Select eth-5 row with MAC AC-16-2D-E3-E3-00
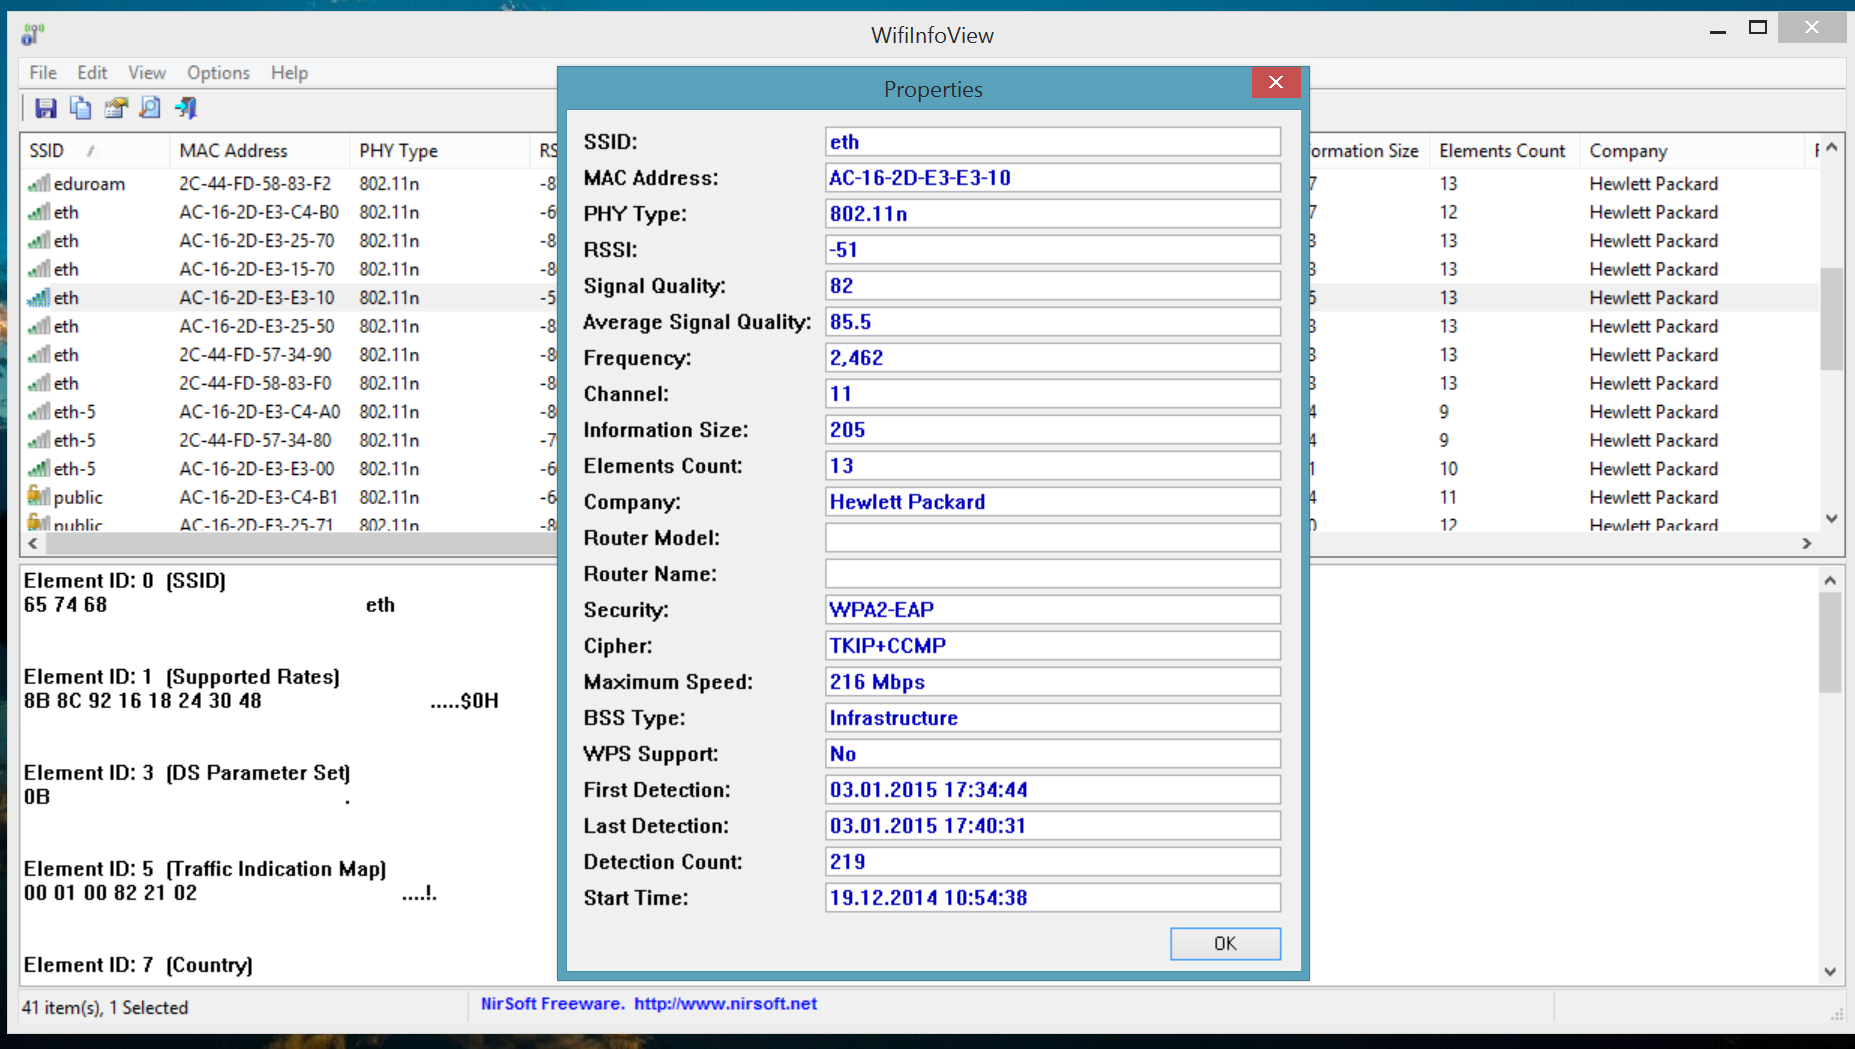The height and width of the screenshot is (1049, 1855). 290,469
